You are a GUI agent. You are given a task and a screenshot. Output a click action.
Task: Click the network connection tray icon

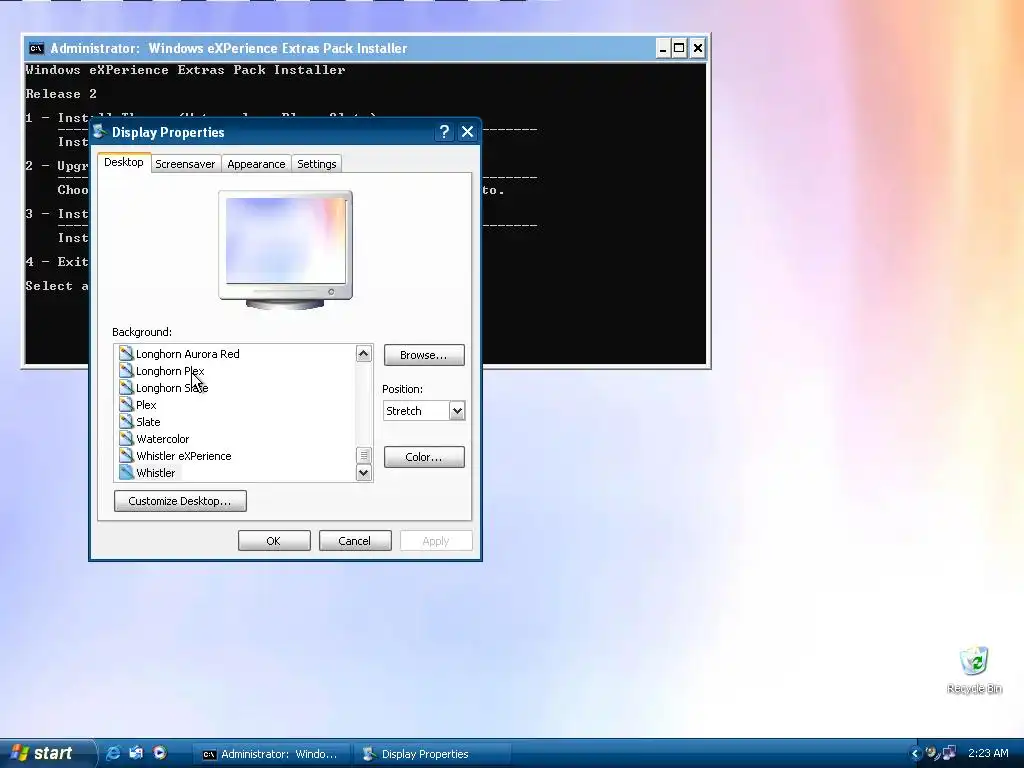(949, 754)
